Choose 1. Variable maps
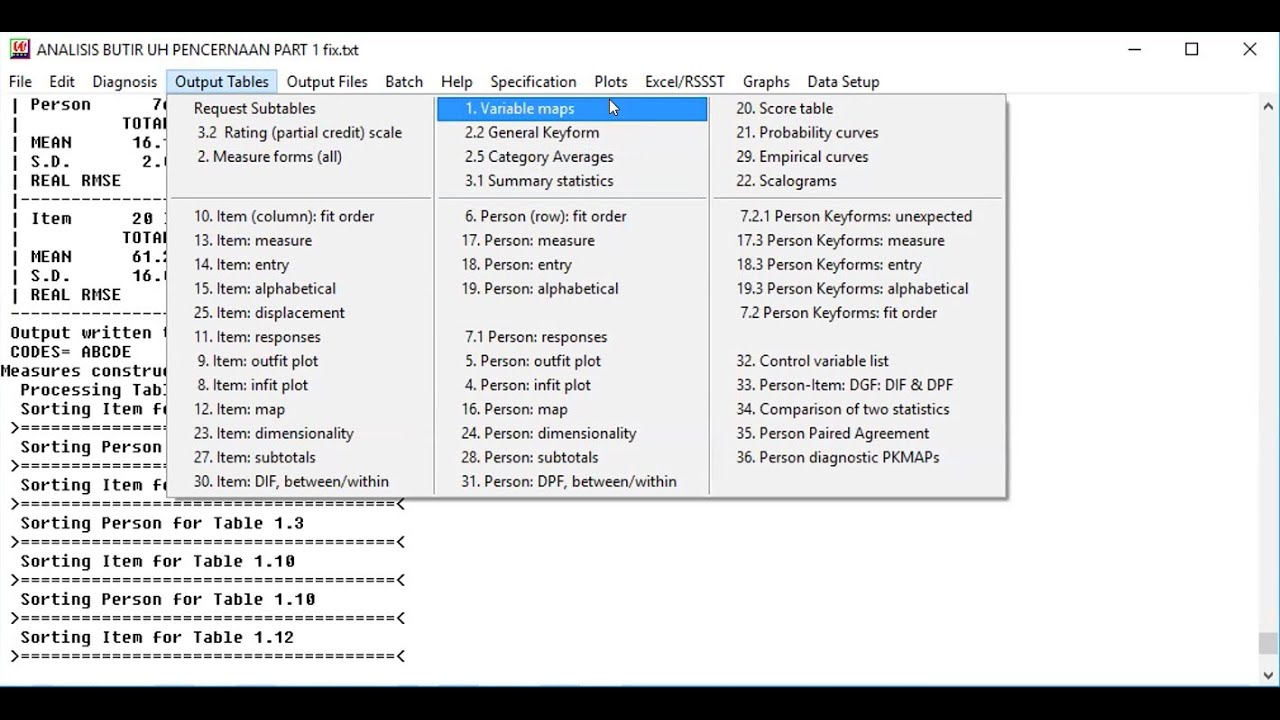The width and height of the screenshot is (1280, 720). [572, 108]
